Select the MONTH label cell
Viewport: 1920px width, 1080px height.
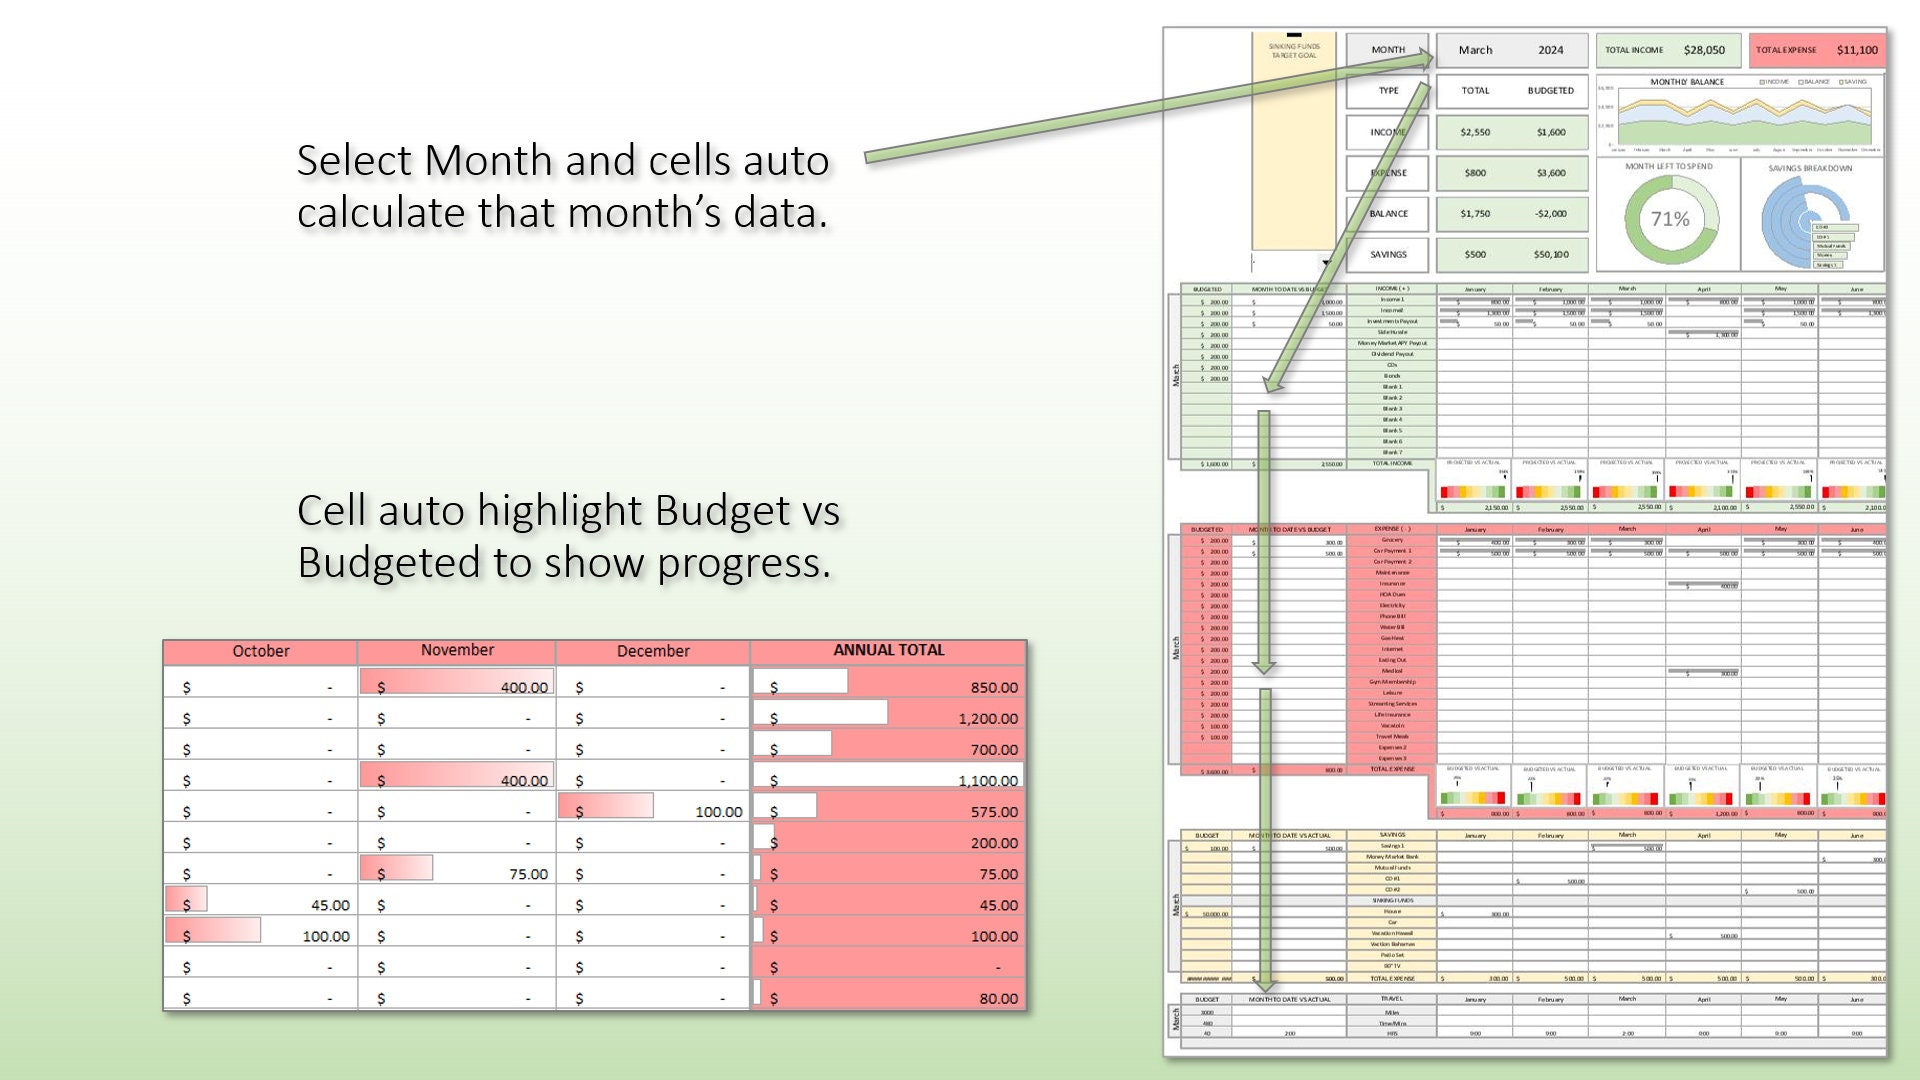1387,50
